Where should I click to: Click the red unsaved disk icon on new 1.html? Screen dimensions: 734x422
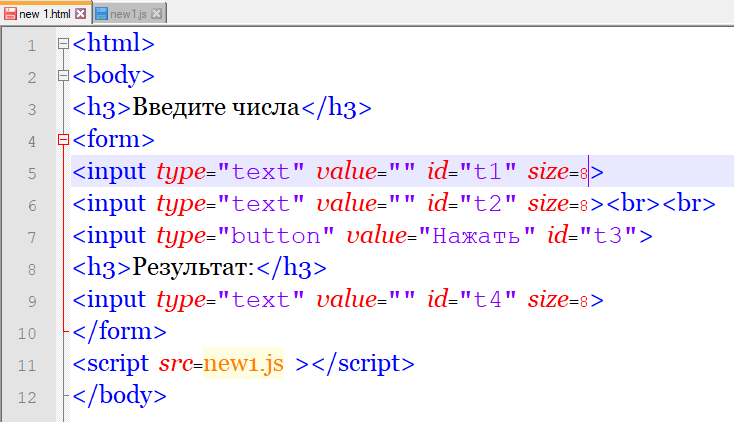coord(10,13)
